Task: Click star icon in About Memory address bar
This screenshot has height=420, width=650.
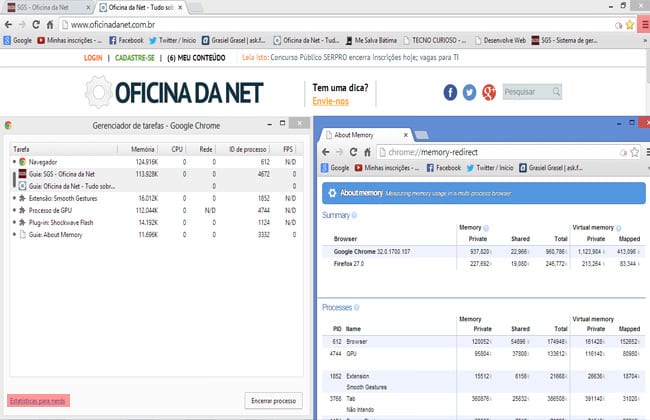Action: pyautogui.click(x=635, y=152)
